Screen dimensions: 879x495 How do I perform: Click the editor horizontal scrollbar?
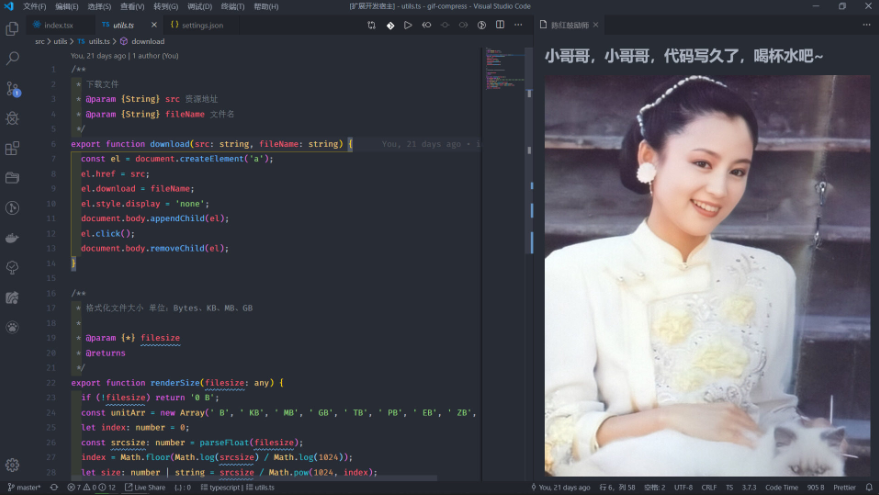[x=253, y=478]
